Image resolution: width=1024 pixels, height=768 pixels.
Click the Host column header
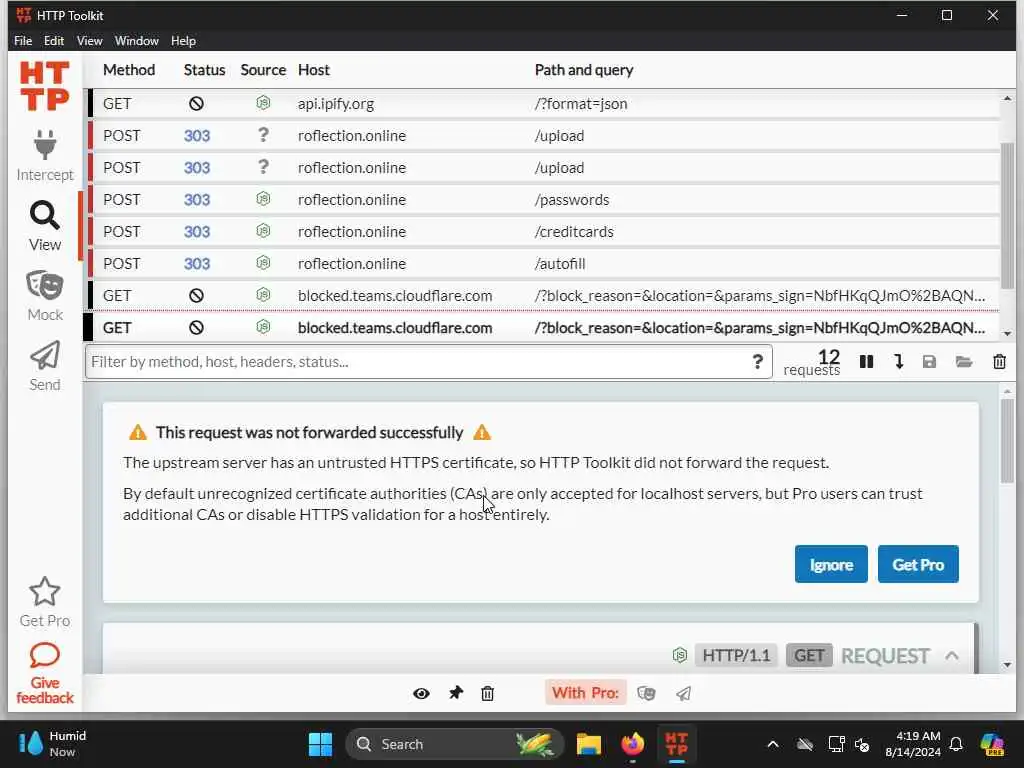pos(313,70)
